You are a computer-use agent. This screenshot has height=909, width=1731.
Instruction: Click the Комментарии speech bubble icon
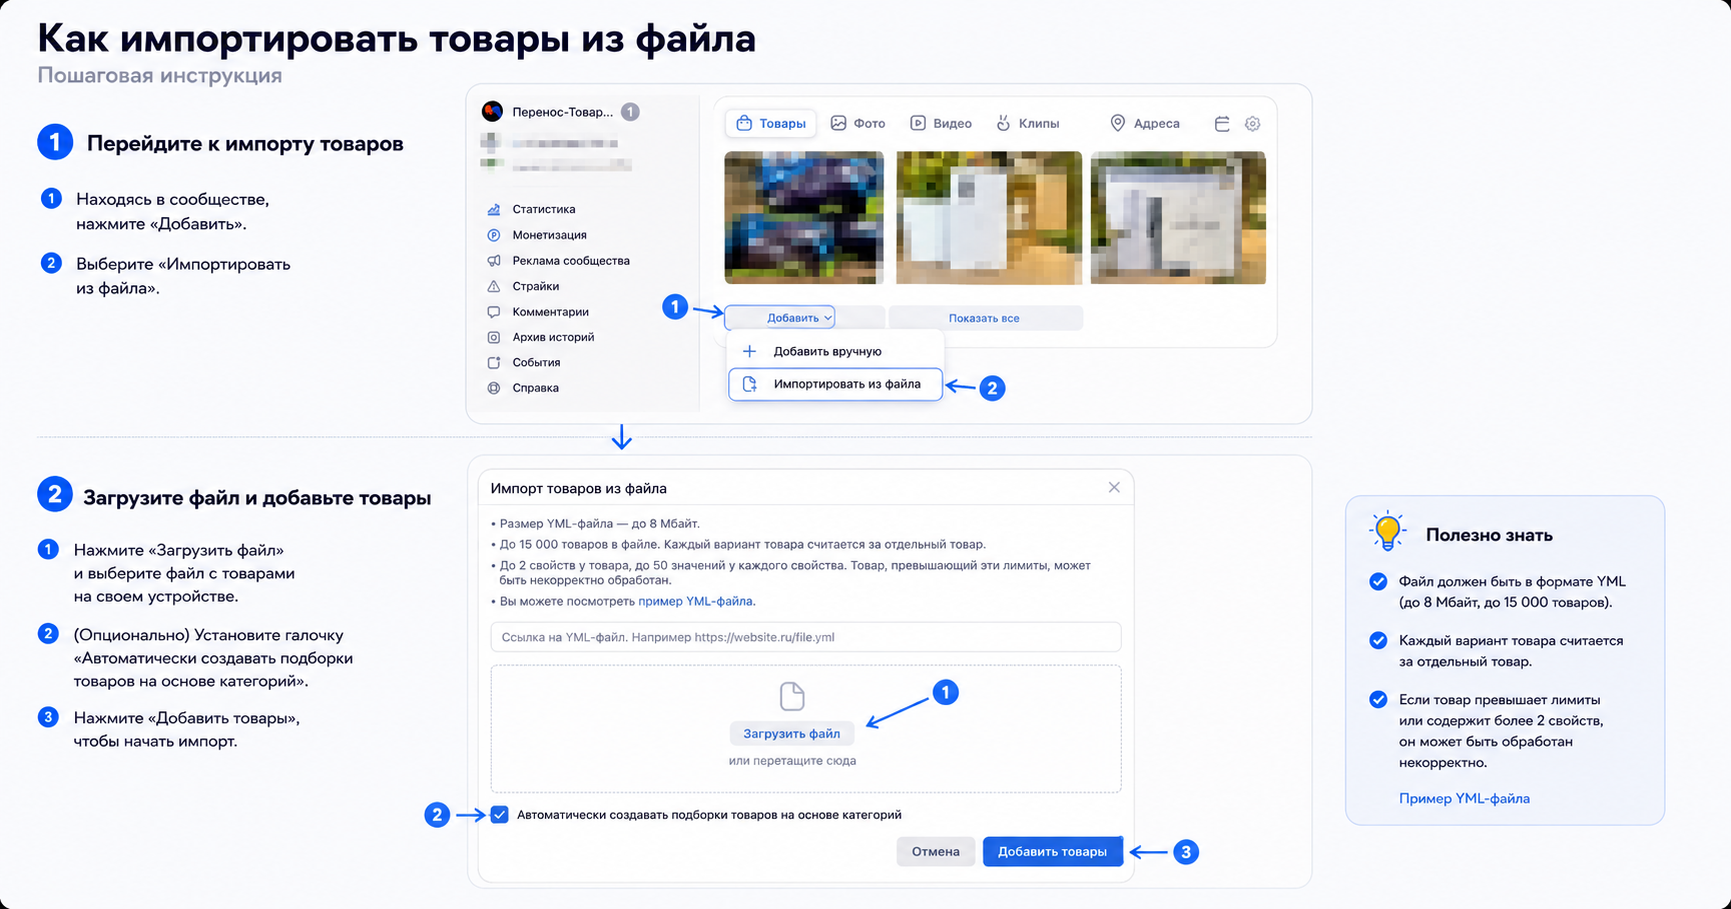click(493, 312)
